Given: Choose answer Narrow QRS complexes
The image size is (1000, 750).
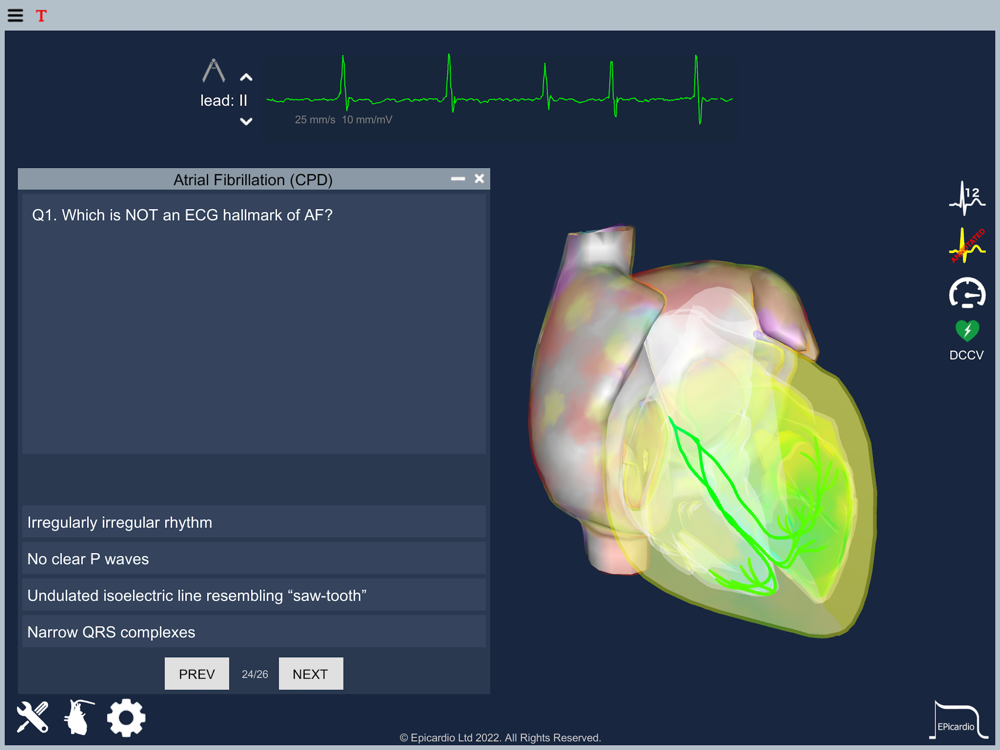Looking at the screenshot, I should [x=254, y=631].
